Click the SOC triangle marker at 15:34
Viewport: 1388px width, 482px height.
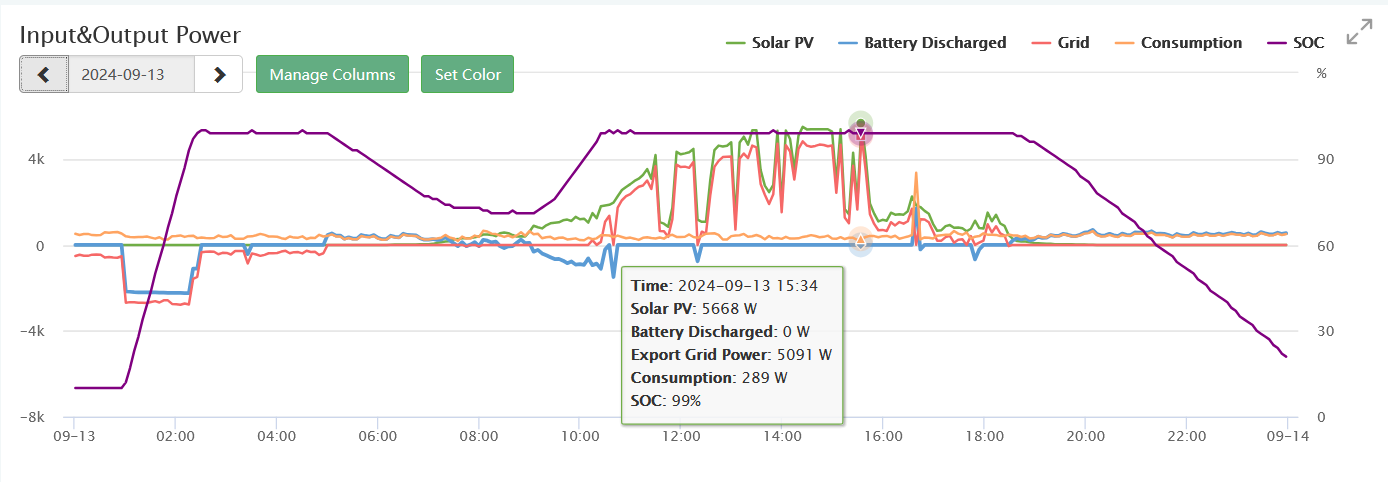tap(860, 134)
